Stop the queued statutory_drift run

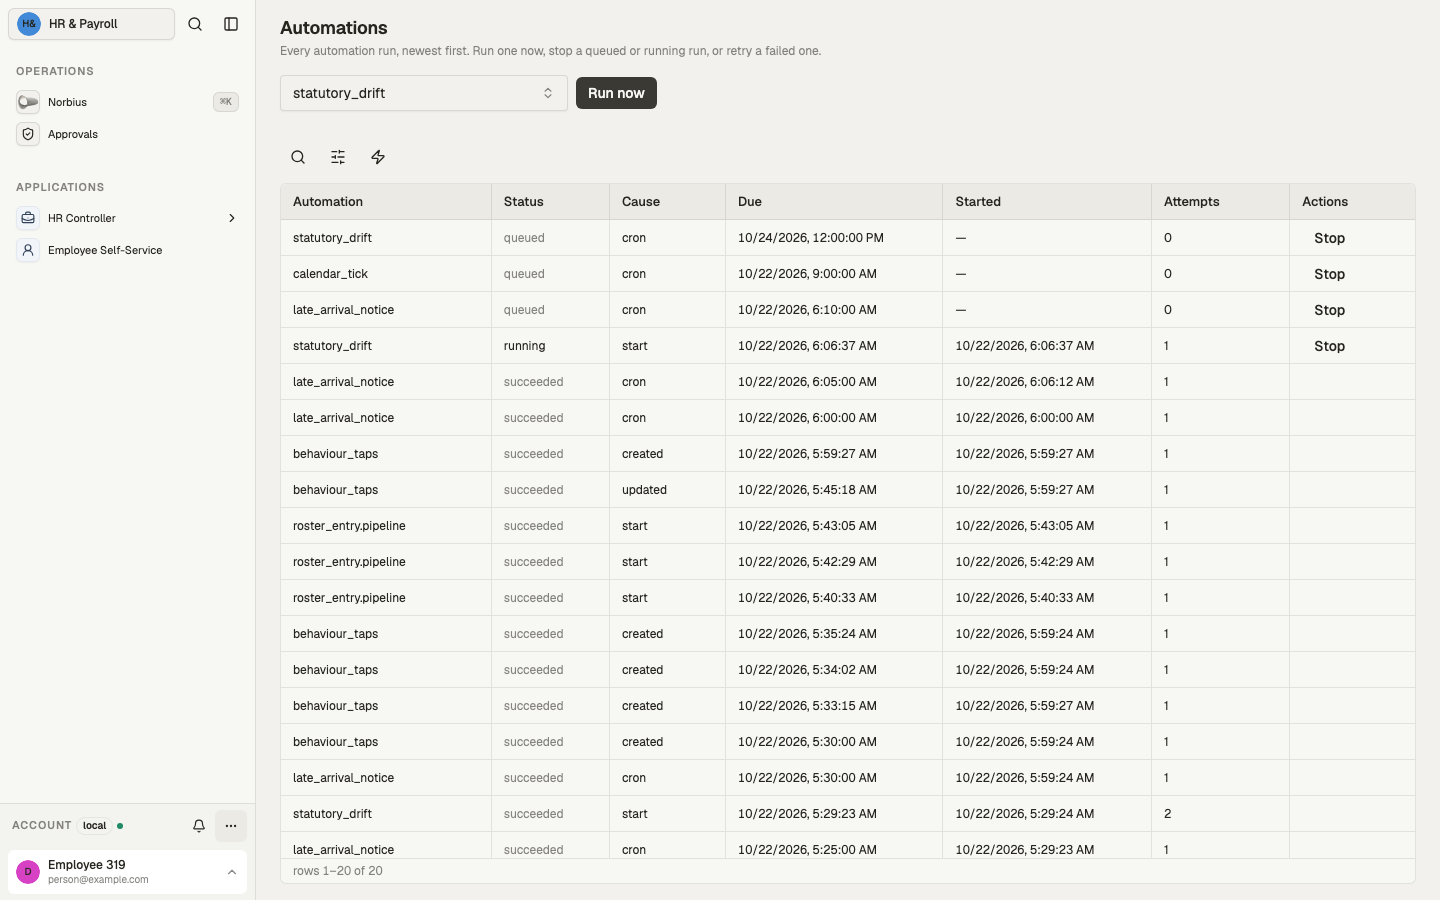[1329, 238]
